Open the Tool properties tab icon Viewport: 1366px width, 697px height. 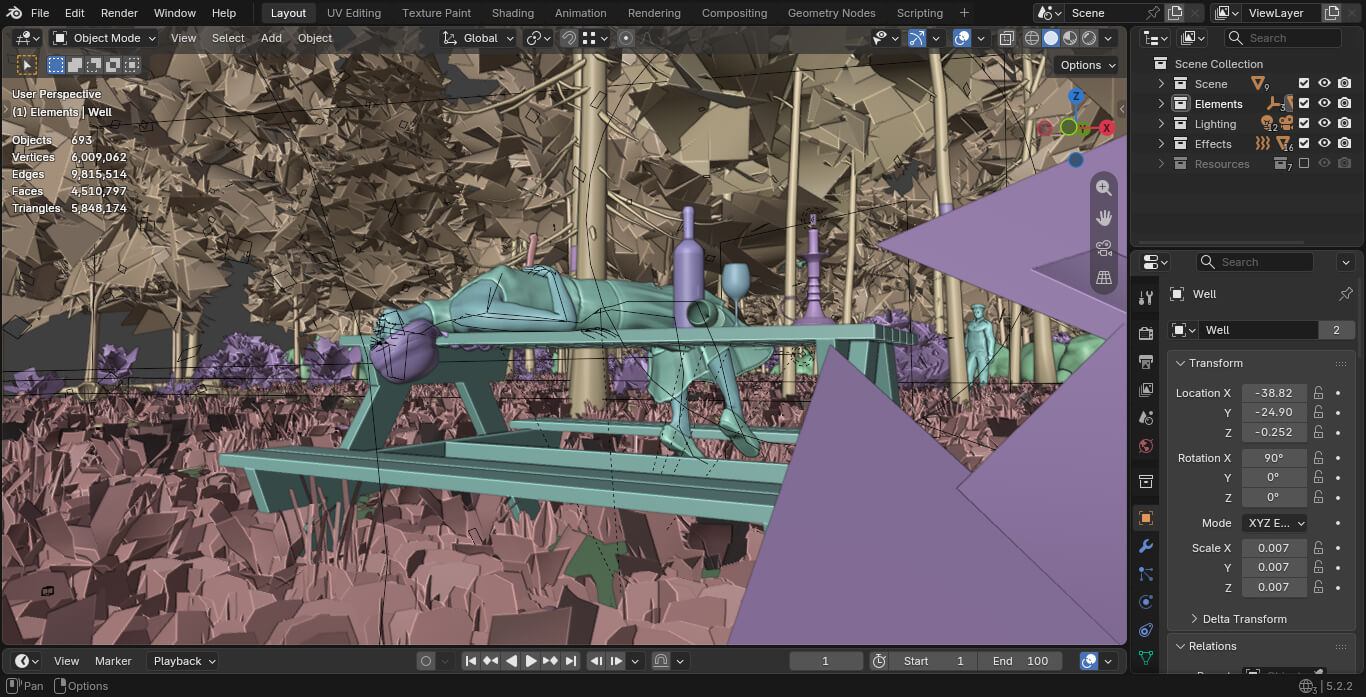tap(1146, 298)
